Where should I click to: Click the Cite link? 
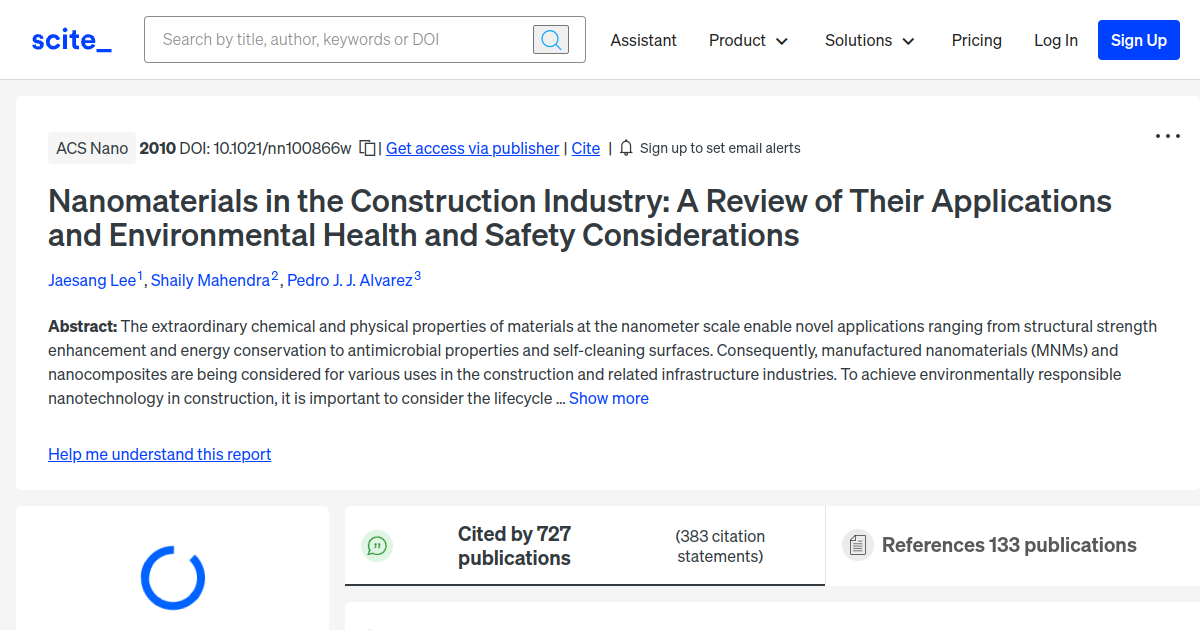click(586, 148)
